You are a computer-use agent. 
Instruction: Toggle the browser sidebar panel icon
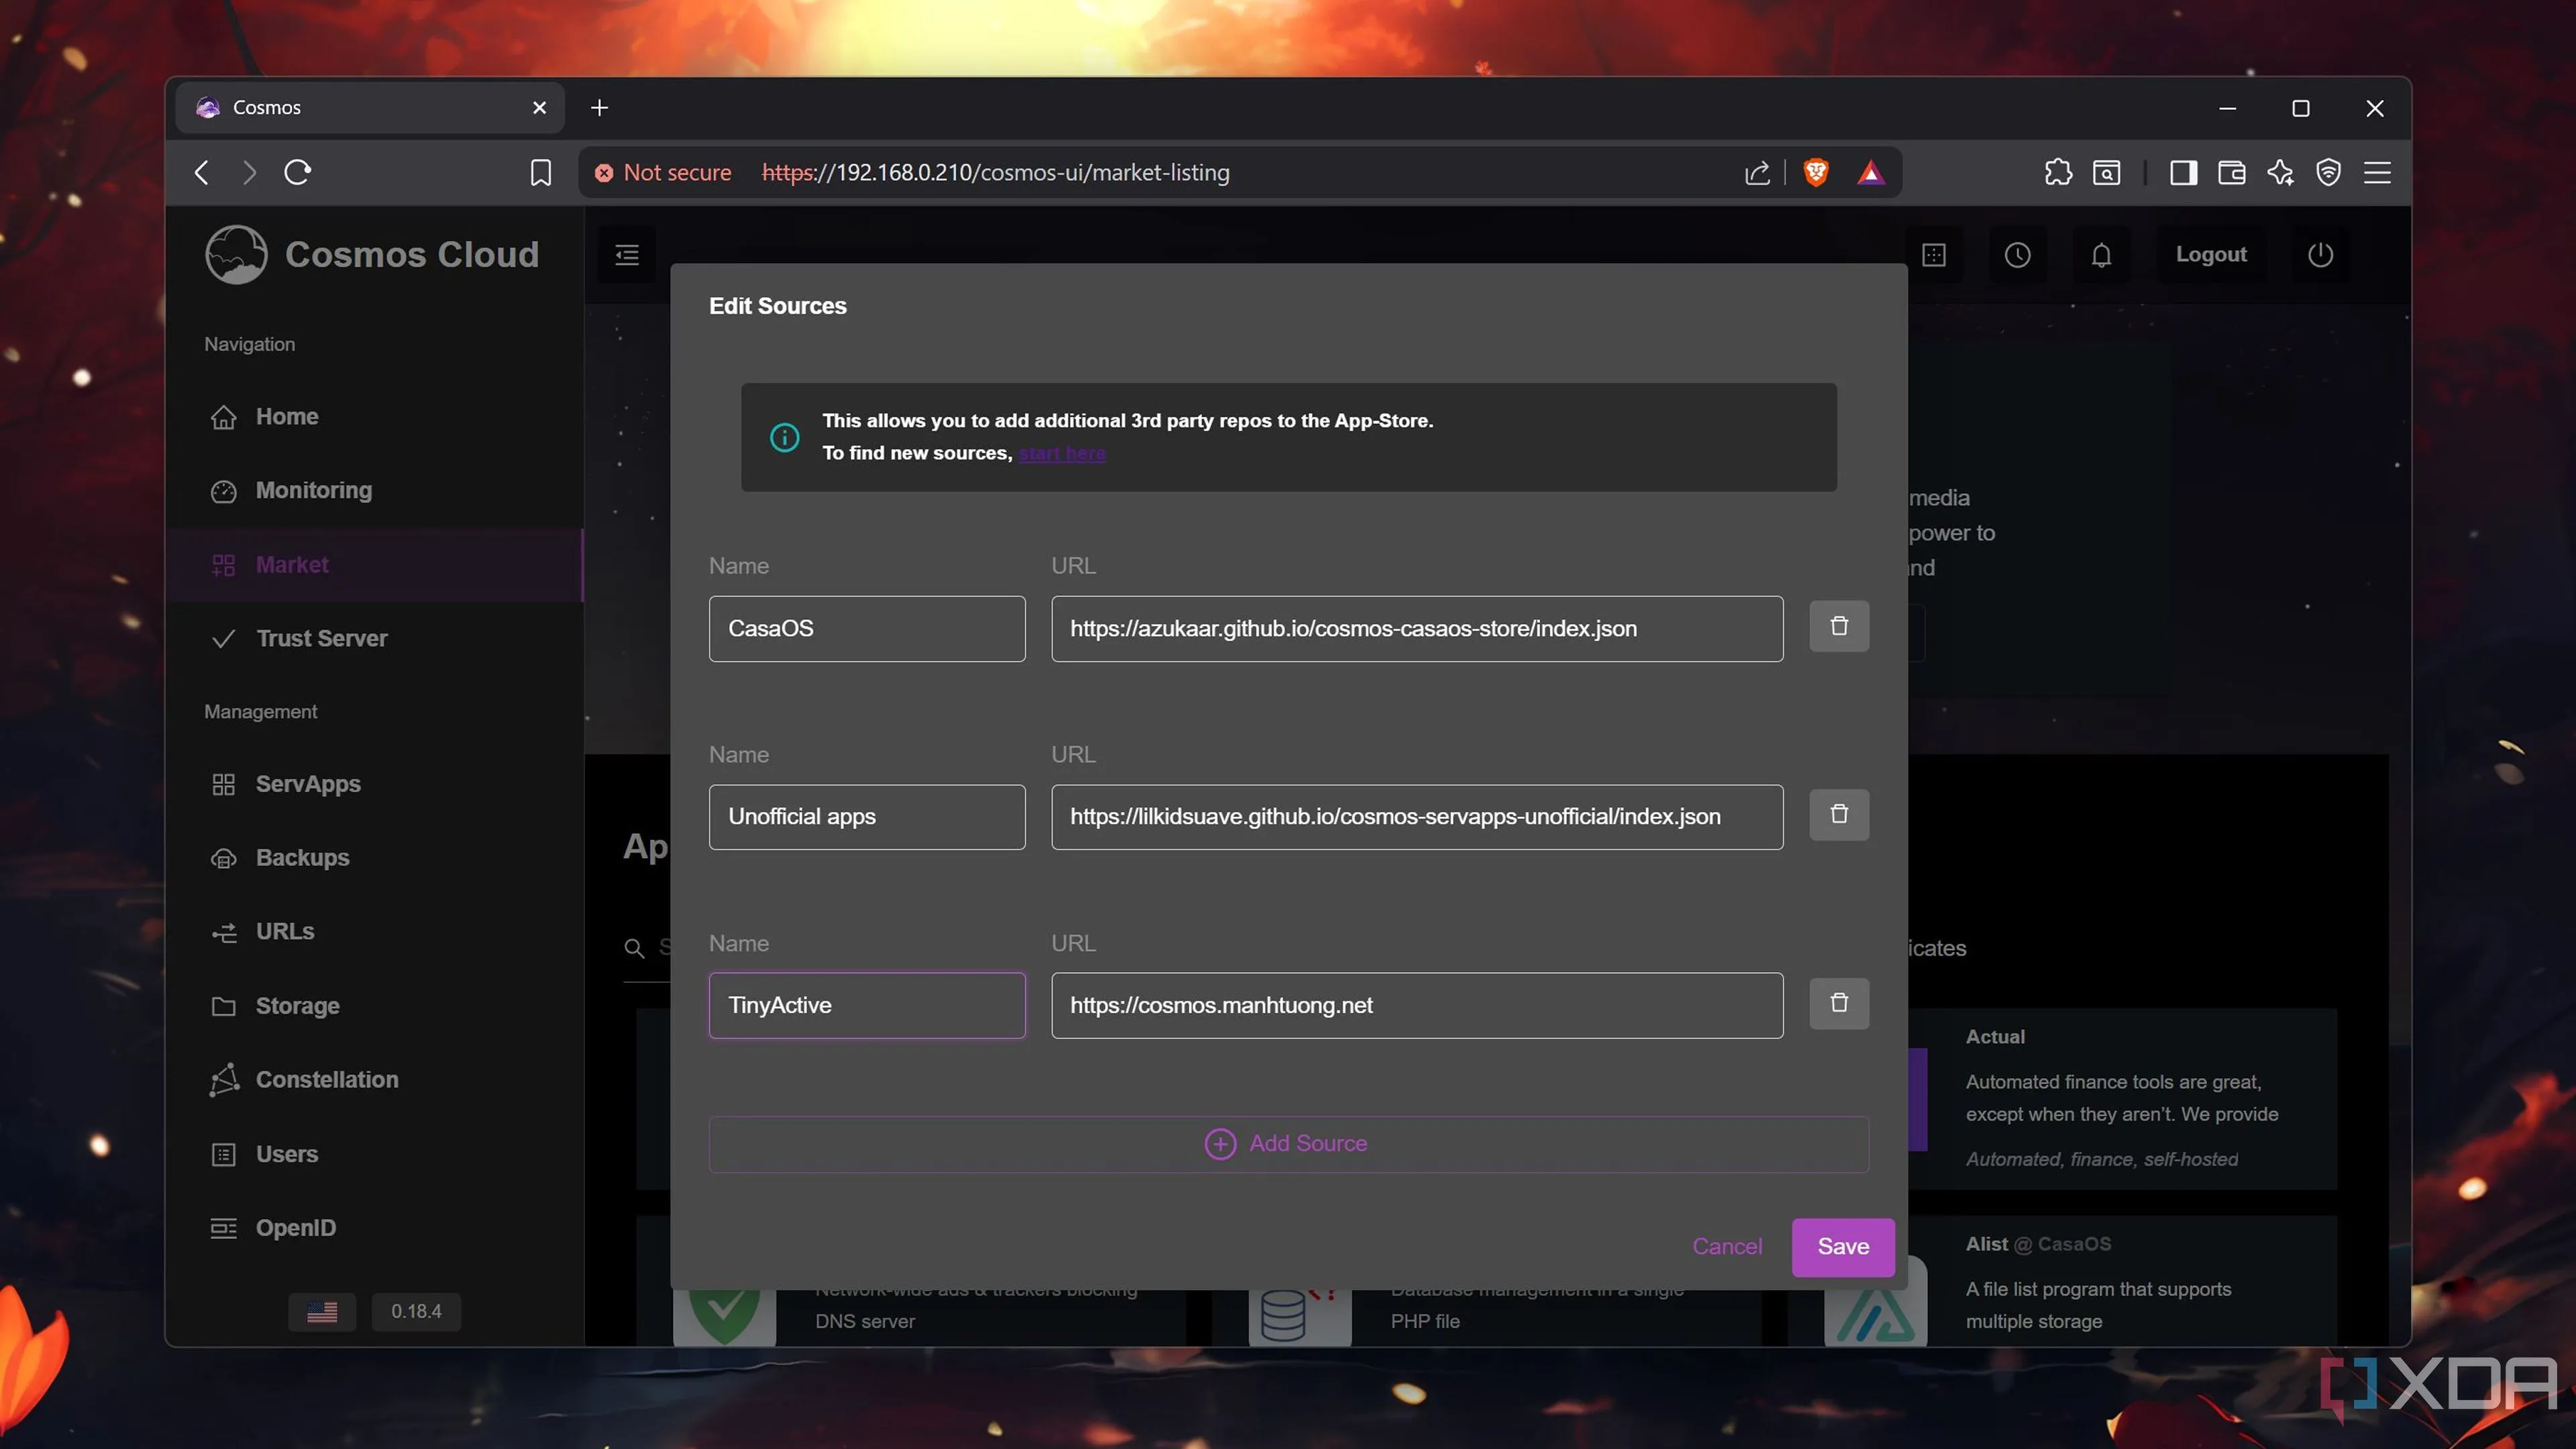2183,172
